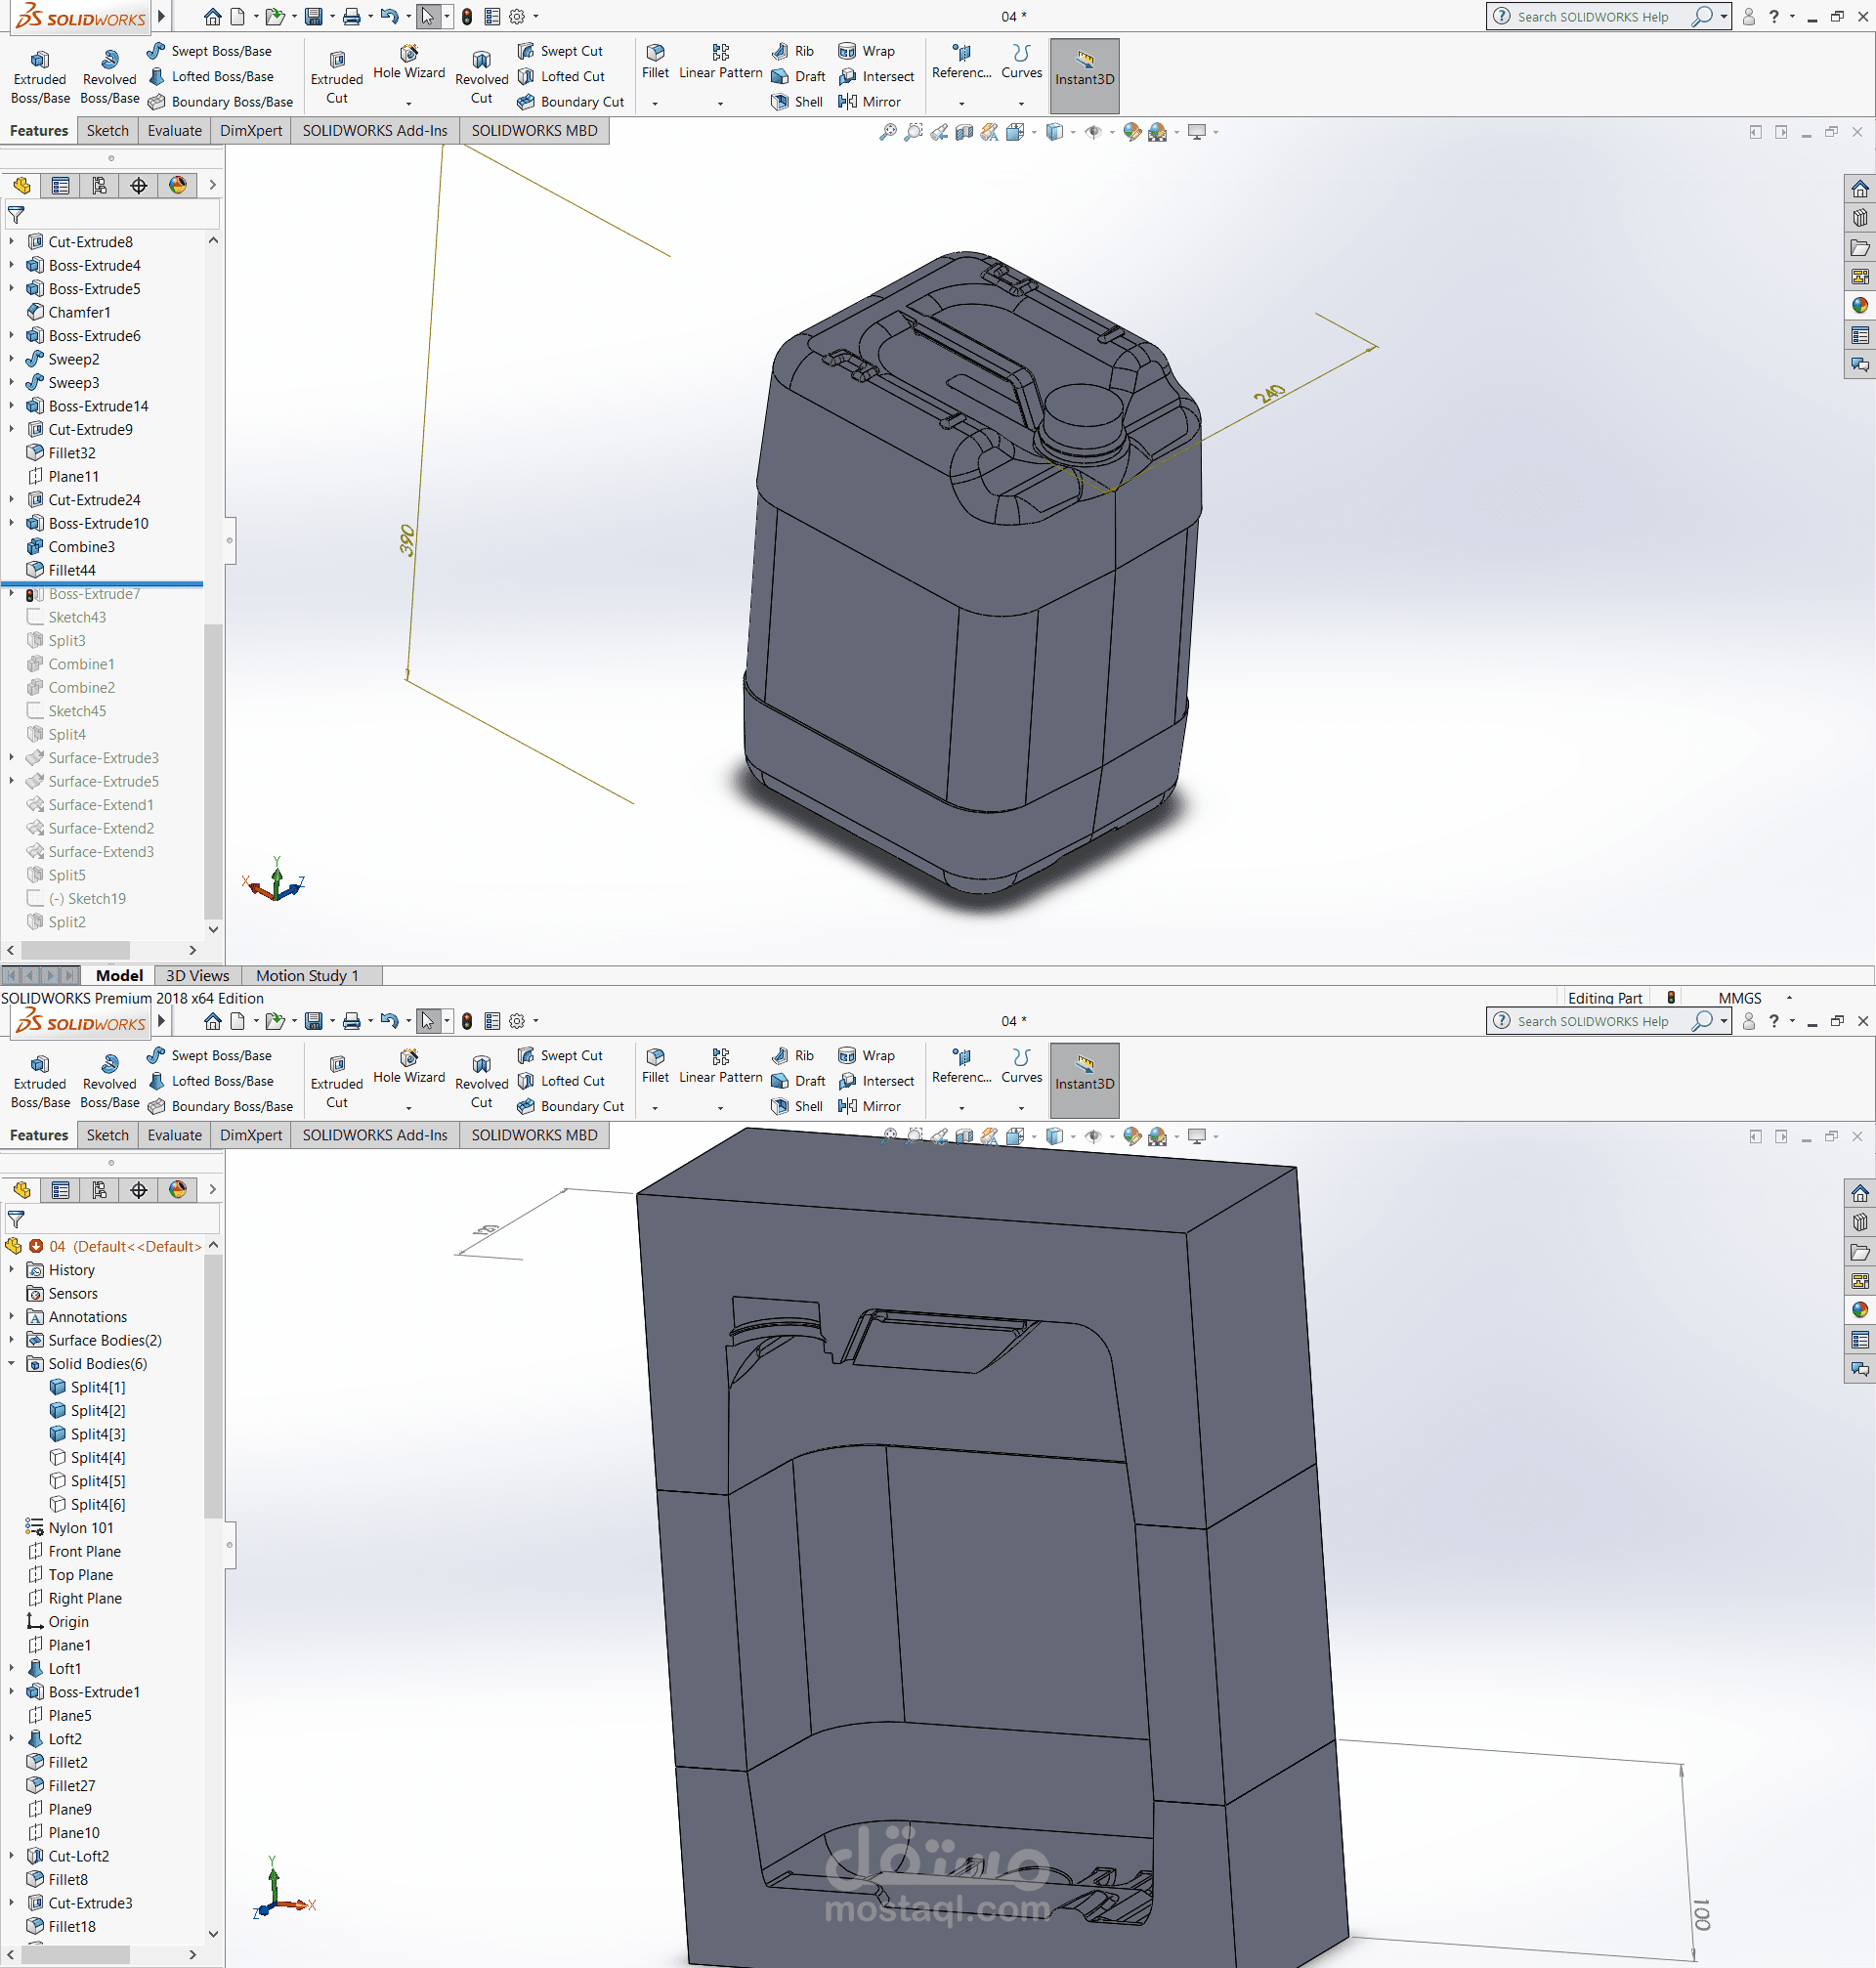Click Revolved Boss/Base in top window
This screenshot has width=1876, height=1968.
[x=110, y=77]
